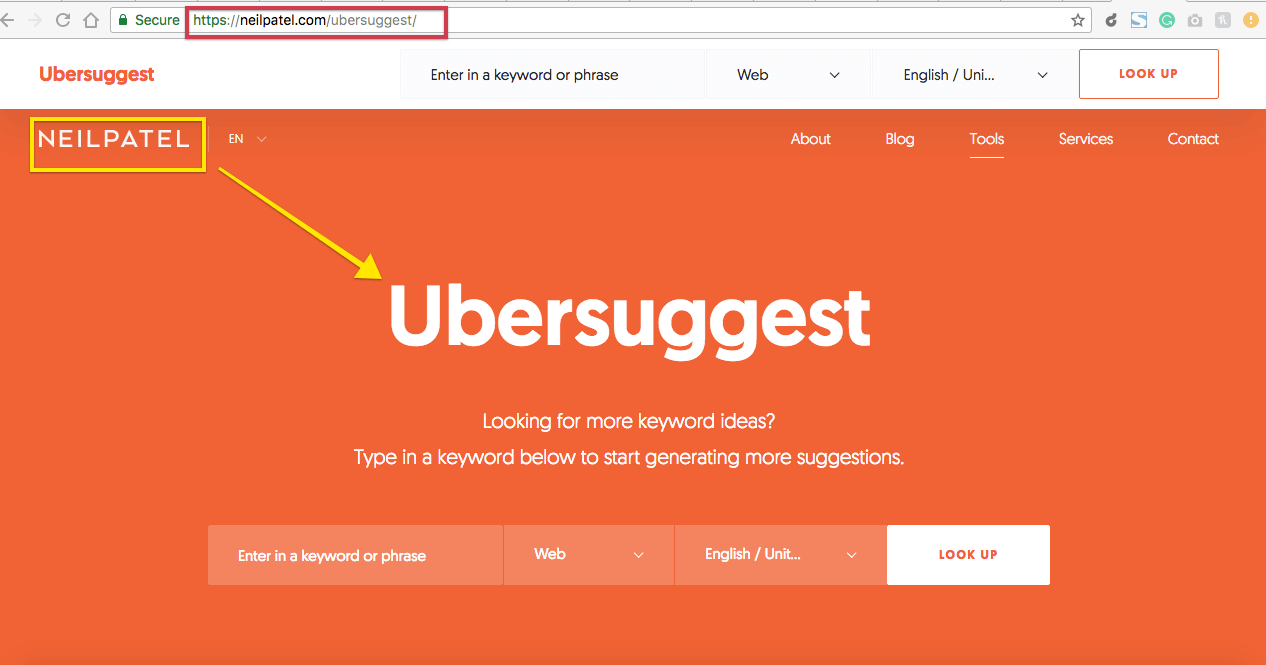Click the browser forward arrow

click(x=35, y=20)
